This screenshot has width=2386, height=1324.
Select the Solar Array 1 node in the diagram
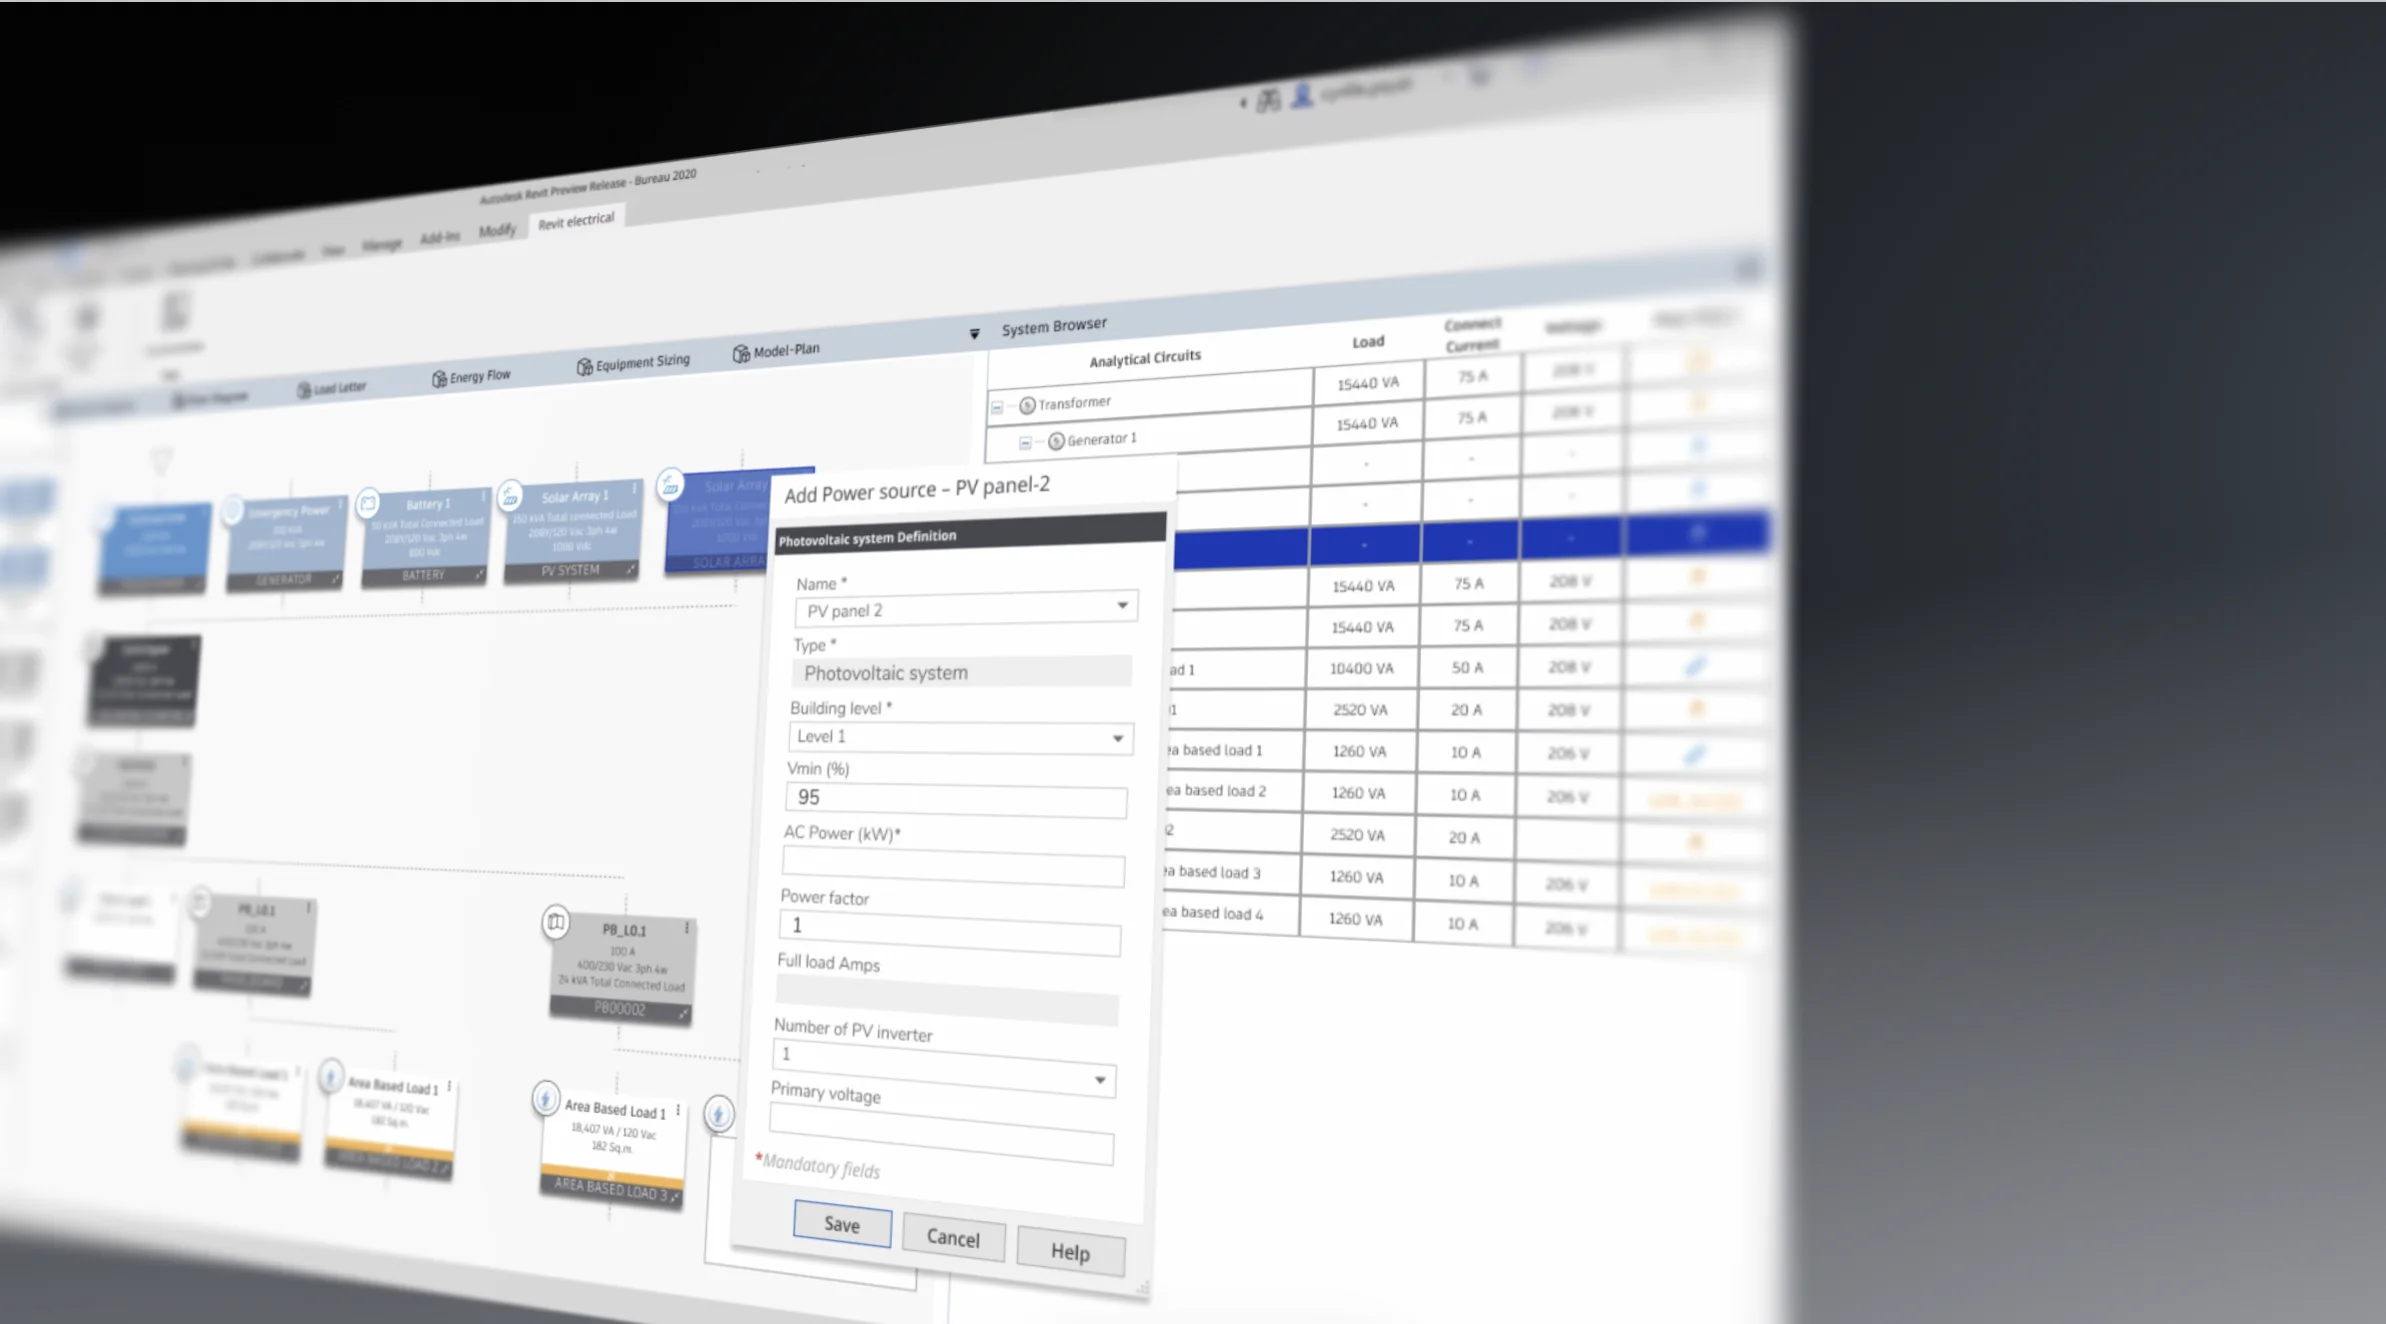tap(571, 531)
